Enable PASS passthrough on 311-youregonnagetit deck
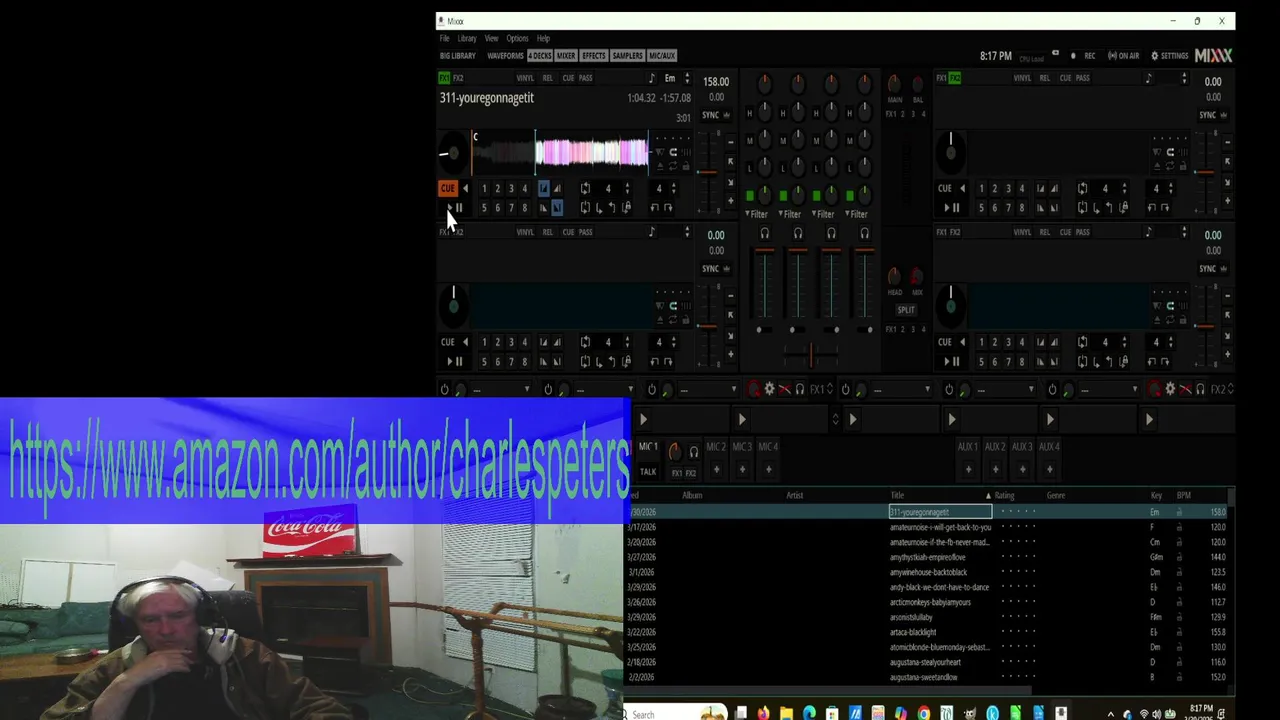1280x720 pixels. point(585,78)
